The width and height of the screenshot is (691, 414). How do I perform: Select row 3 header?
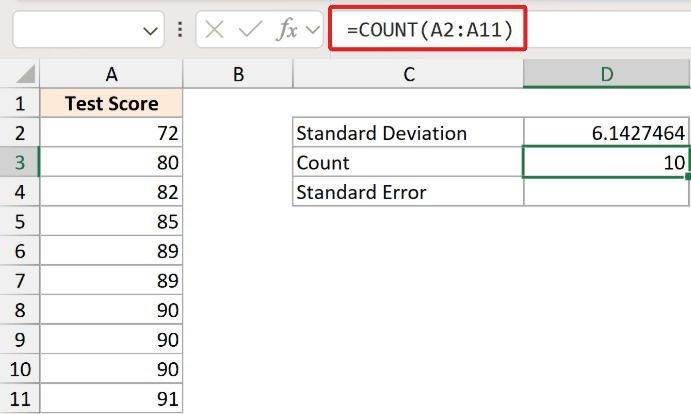tap(19, 162)
